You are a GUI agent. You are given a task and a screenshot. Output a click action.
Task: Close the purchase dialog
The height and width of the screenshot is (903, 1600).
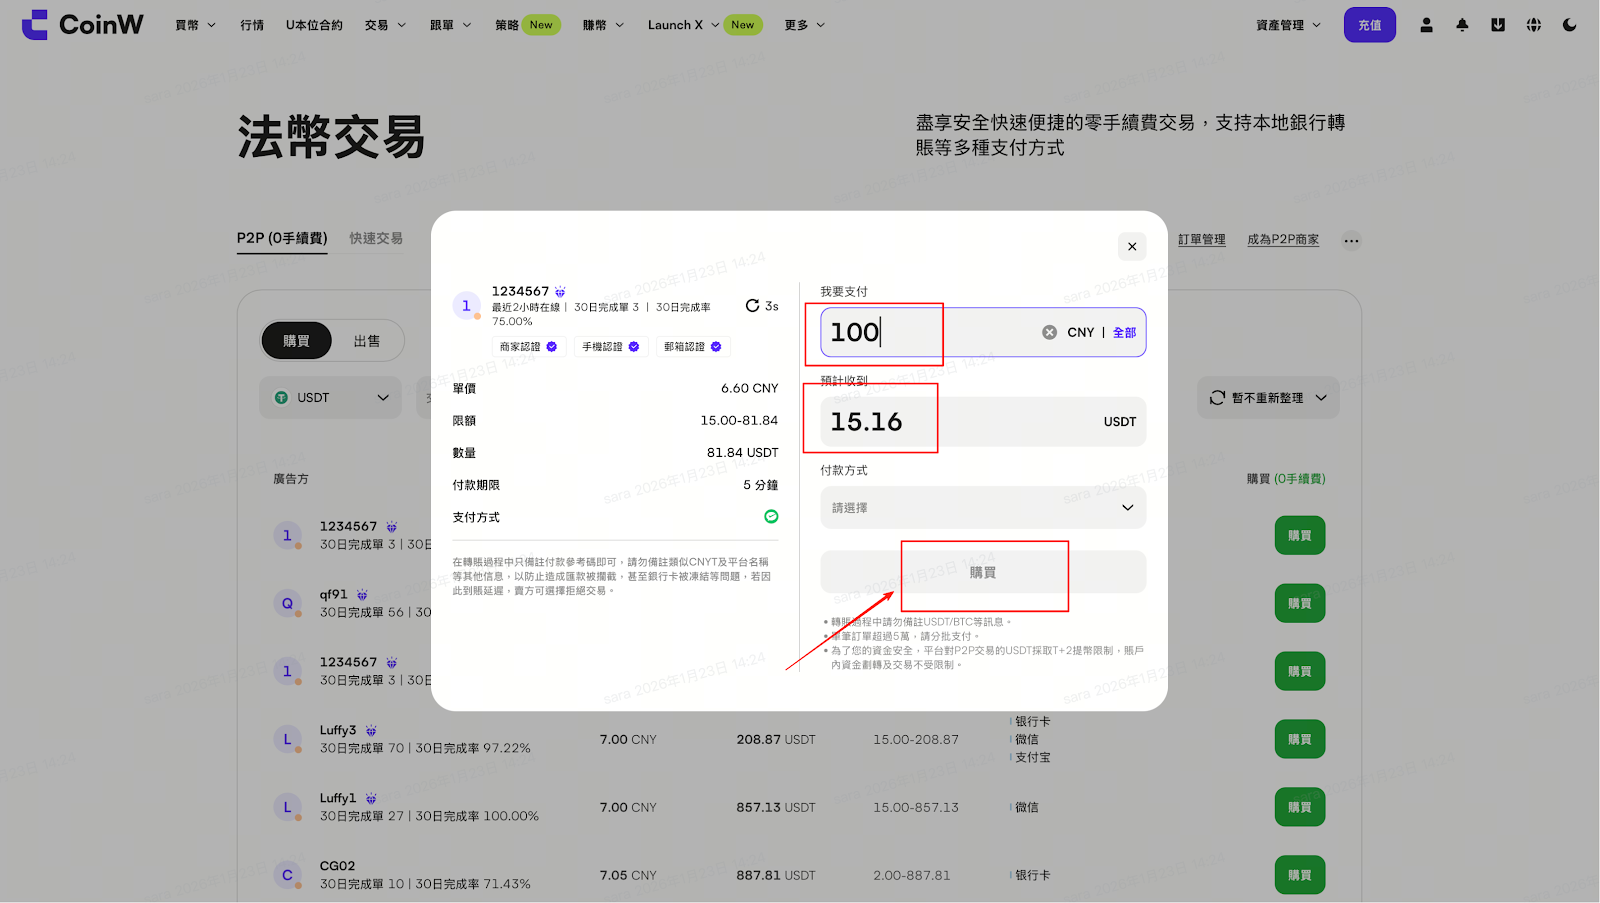point(1132,246)
